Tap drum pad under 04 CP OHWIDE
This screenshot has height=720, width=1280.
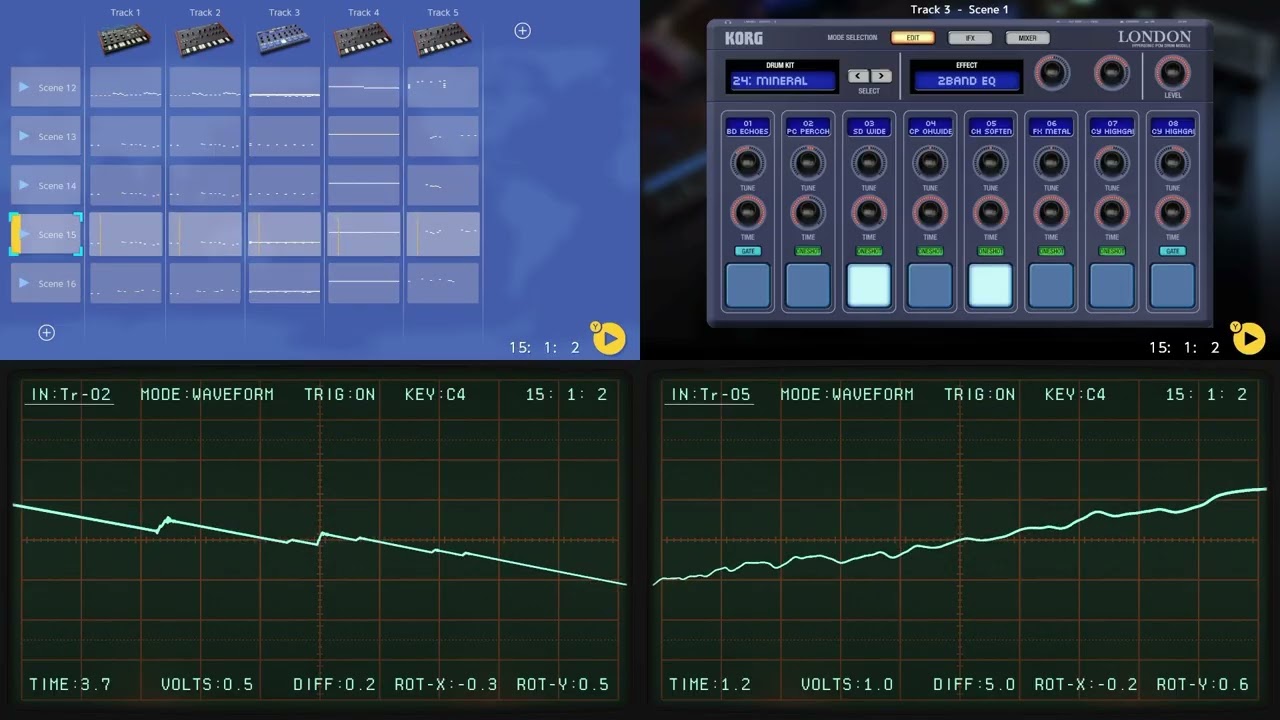click(x=930, y=285)
